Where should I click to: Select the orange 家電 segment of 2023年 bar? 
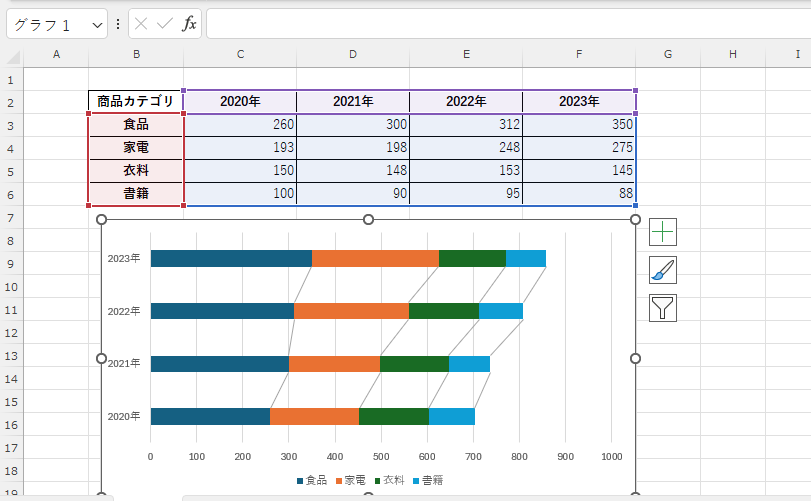(375, 259)
